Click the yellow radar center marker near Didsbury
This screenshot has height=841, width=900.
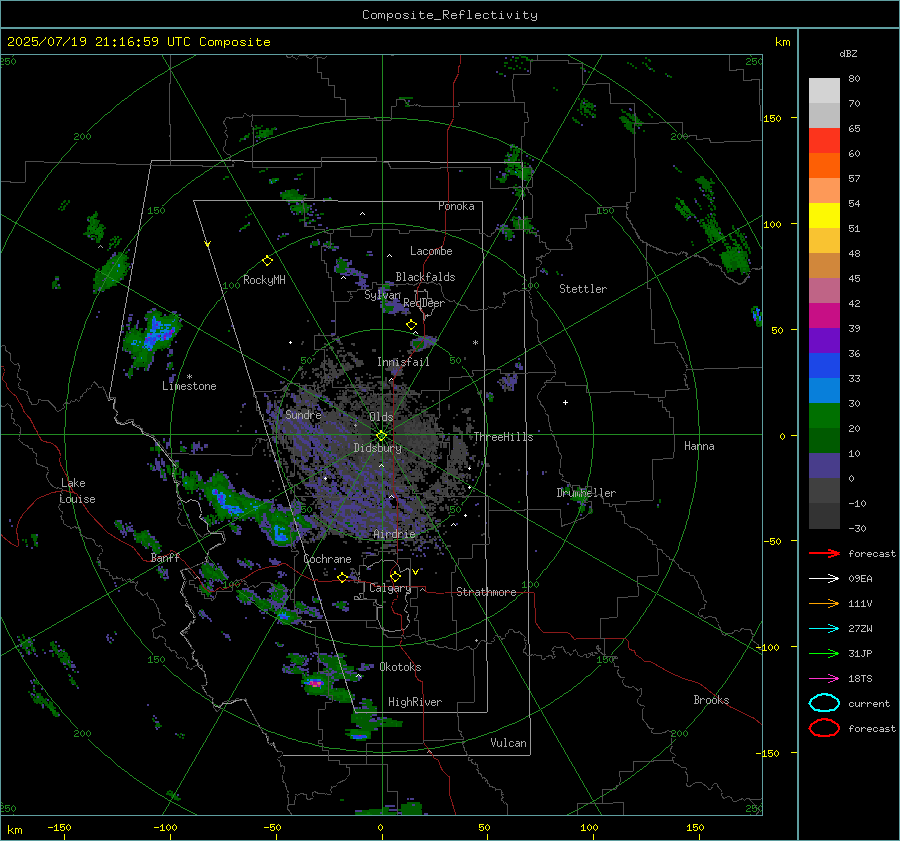click(382, 436)
